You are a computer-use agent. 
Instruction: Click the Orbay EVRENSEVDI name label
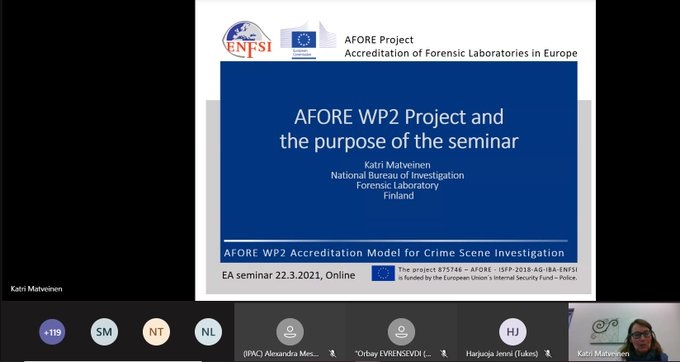pyautogui.click(x=393, y=354)
